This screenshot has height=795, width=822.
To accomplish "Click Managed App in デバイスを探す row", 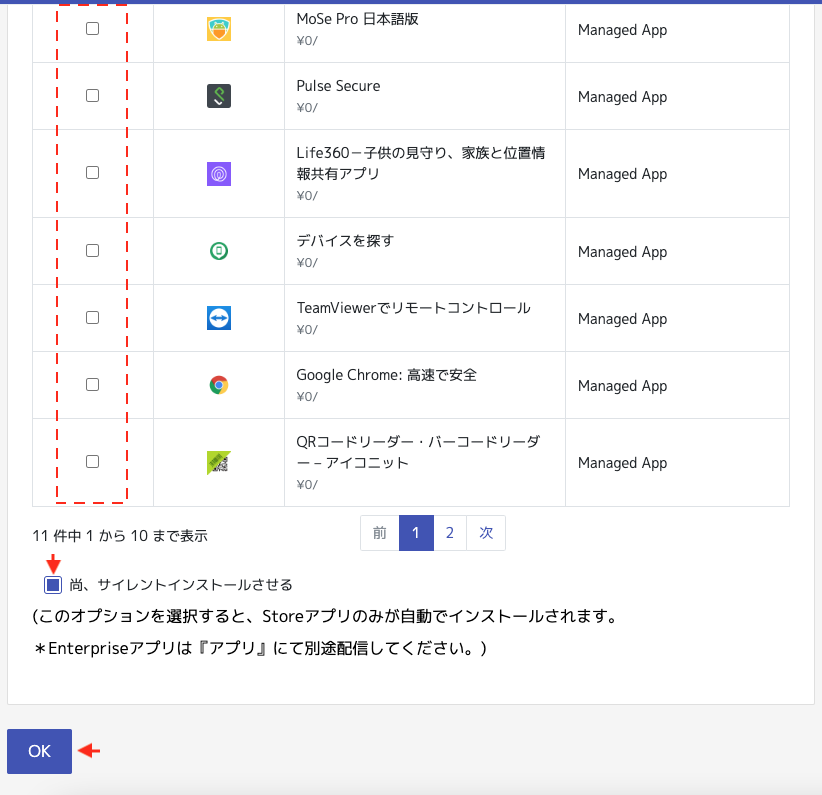I will [622, 252].
